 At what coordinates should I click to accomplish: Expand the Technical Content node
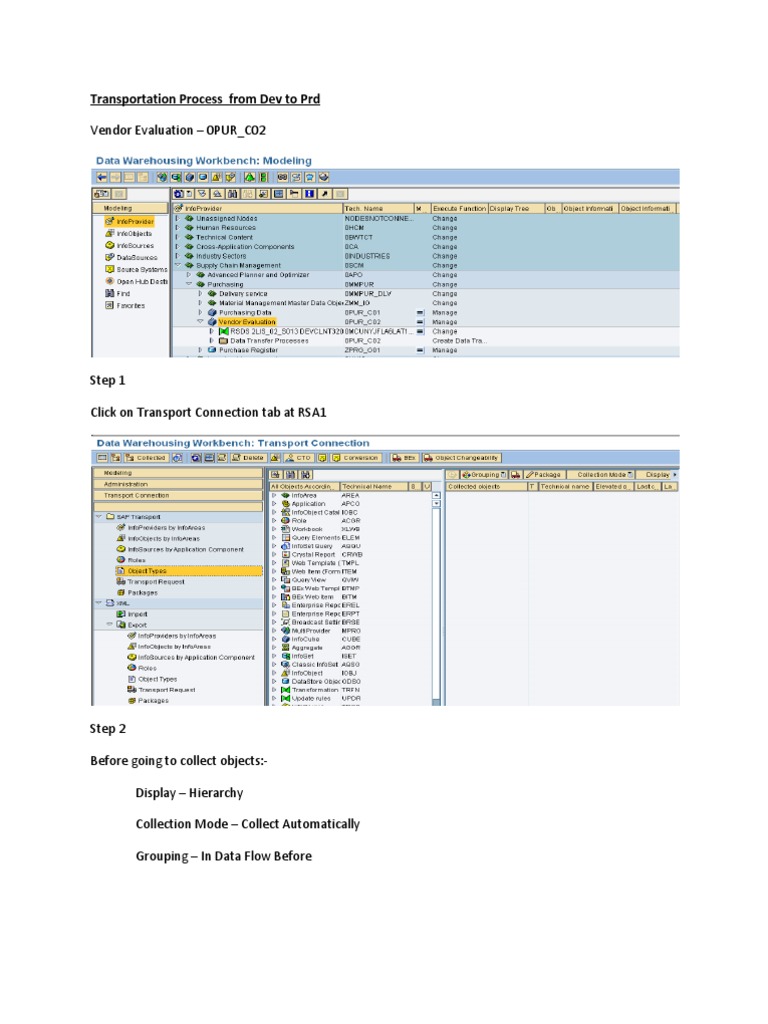[178, 237]
